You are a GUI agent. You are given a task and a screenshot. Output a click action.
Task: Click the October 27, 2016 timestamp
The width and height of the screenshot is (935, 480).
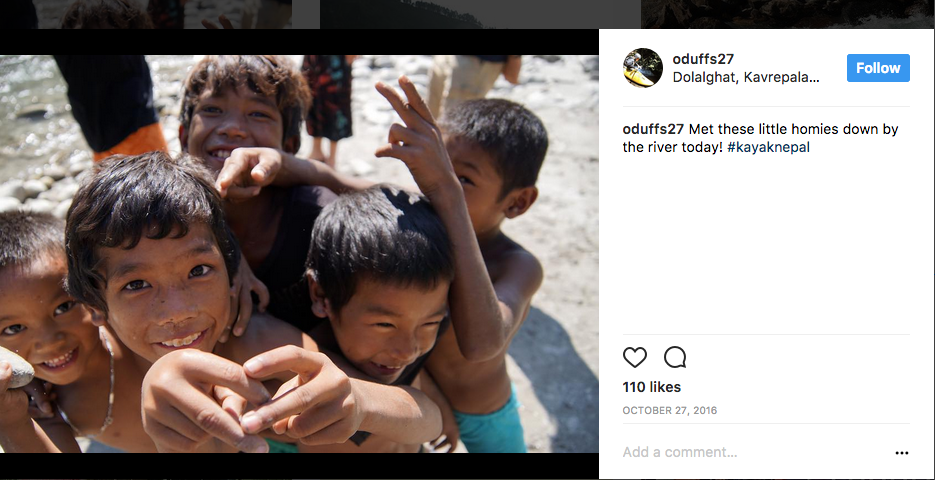(669, 411)
